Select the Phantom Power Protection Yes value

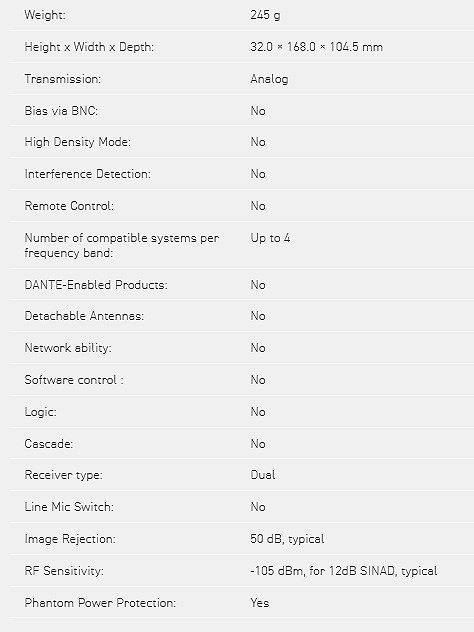point(260,603)
